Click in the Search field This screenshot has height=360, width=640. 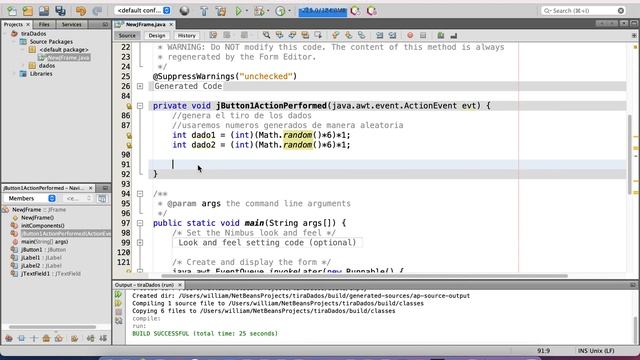(583, 11)
